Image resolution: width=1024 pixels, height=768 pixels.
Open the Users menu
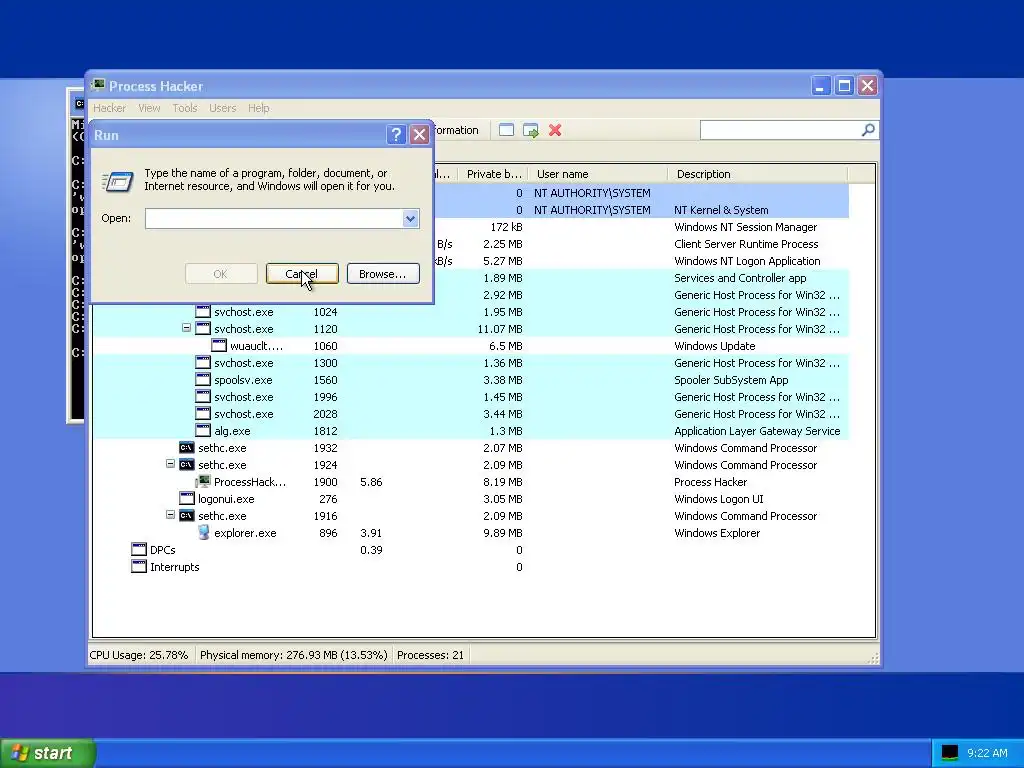[x=223, y=108]
